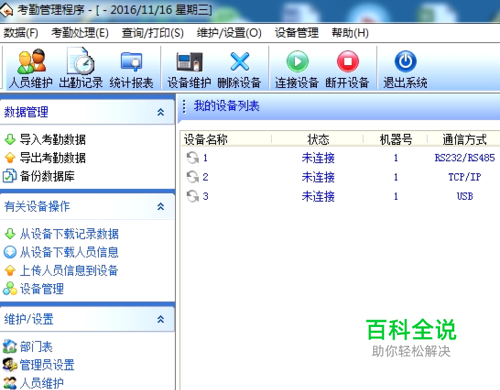
Task: Click the 管理员设置 icon
Action: point(10,365)
